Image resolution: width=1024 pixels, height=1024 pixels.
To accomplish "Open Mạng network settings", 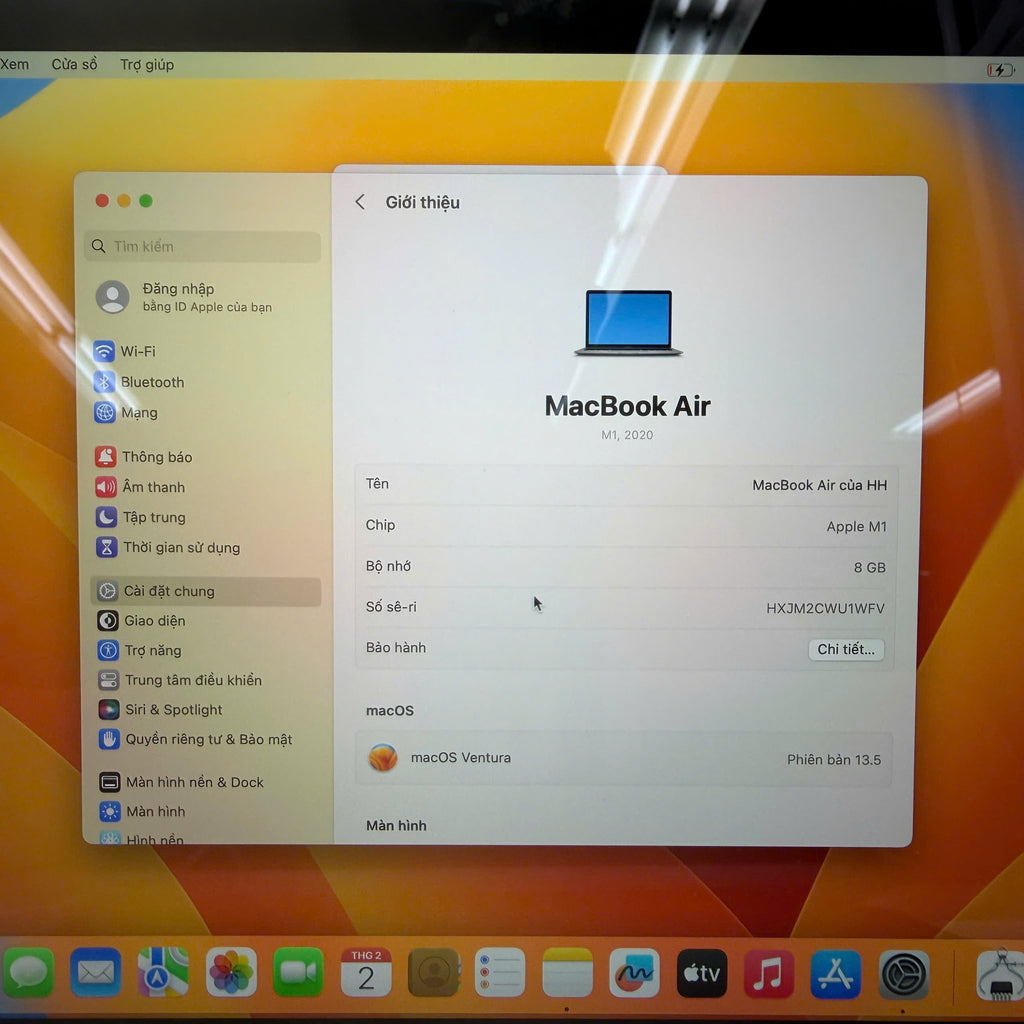I will pyautogui.click(x=139, y=413).
